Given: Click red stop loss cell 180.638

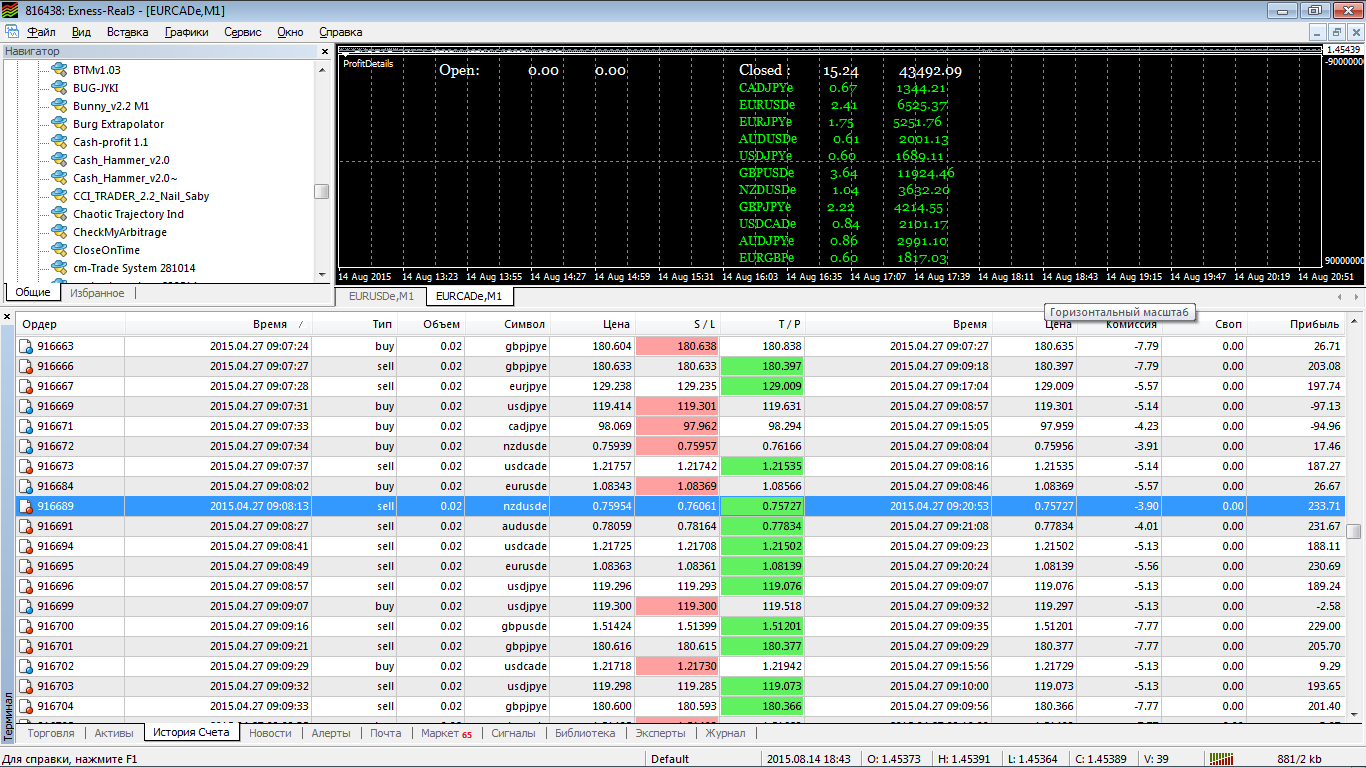Looking at the screenshot, I should pos(678,347).
